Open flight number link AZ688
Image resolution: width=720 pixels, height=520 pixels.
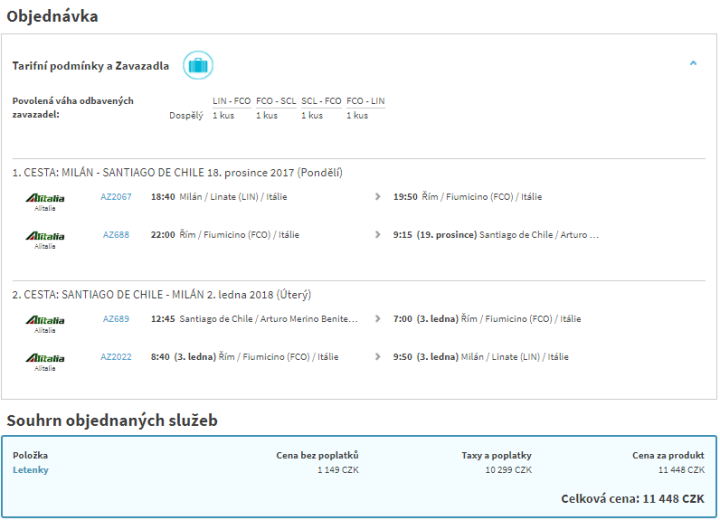click(116, 235)
